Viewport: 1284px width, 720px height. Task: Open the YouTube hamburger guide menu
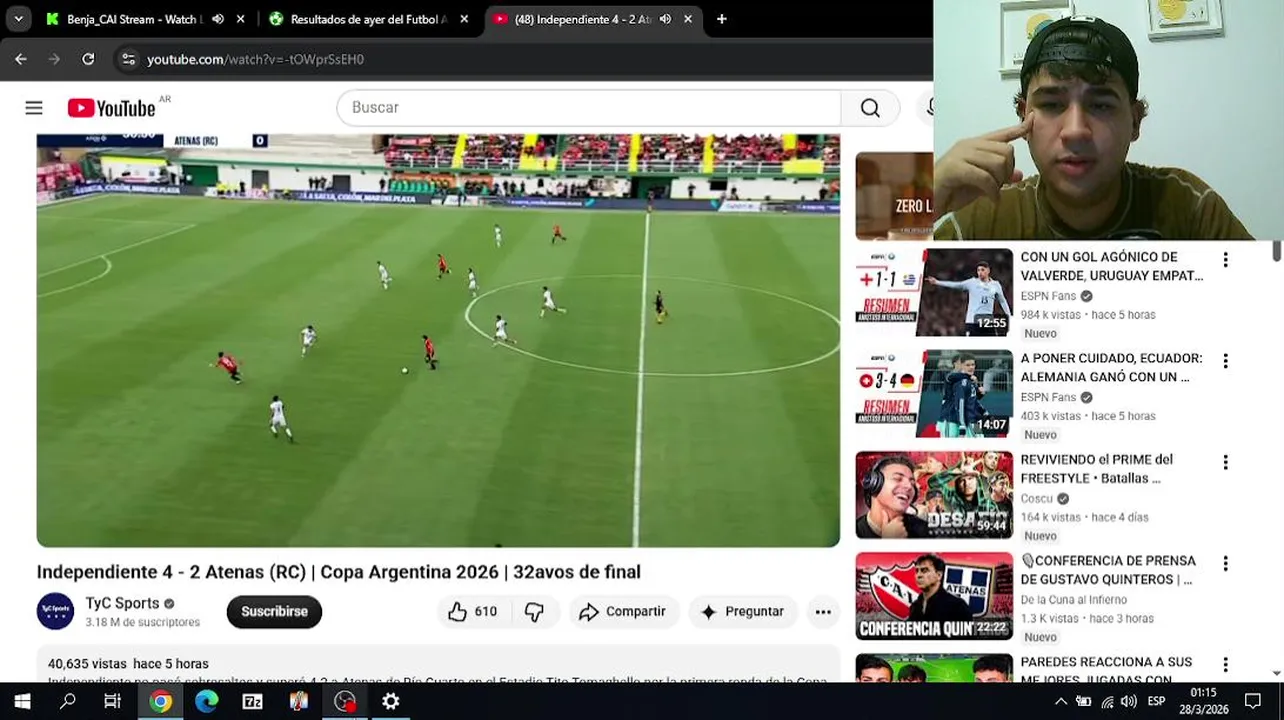click(34, 108)
